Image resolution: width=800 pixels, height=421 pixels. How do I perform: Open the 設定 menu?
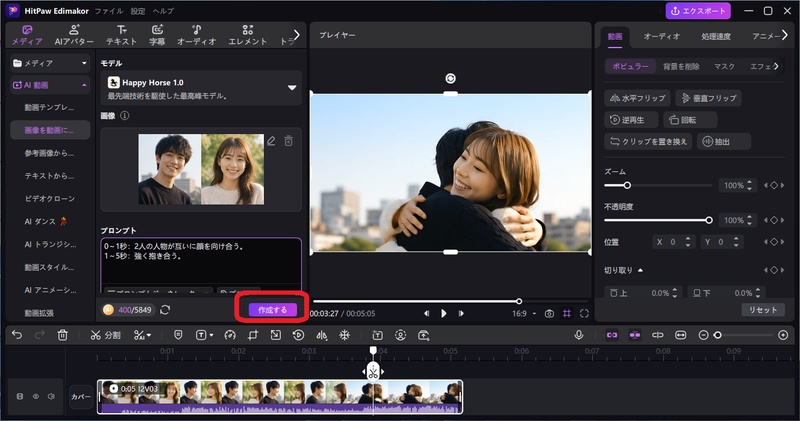pyautogui.click(x=138, y=11)
